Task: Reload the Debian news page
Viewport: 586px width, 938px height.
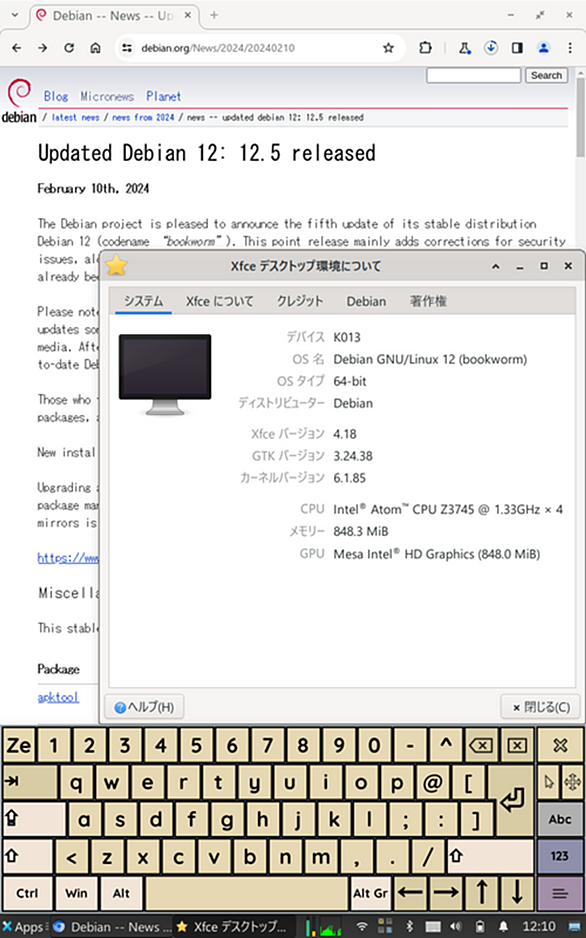Action: click(69, 48)
